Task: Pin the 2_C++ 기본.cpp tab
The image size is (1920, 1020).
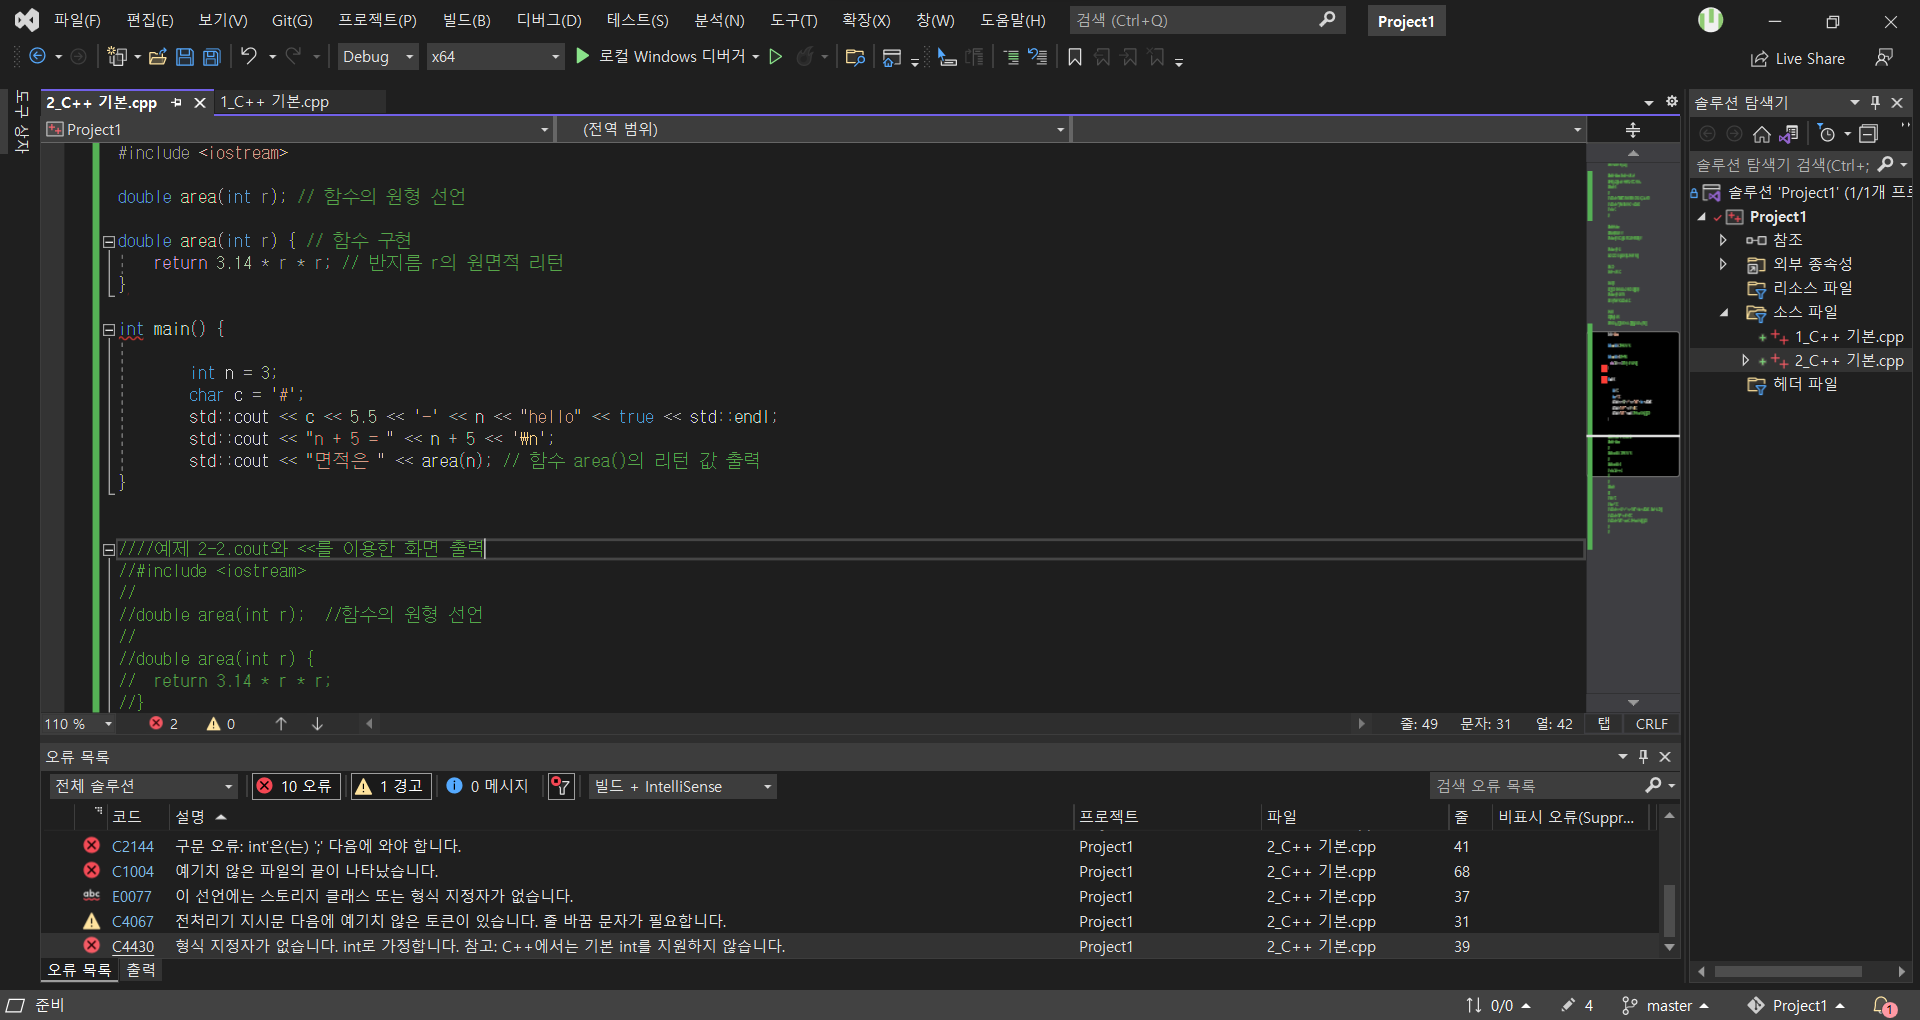Action: [177, 102]
